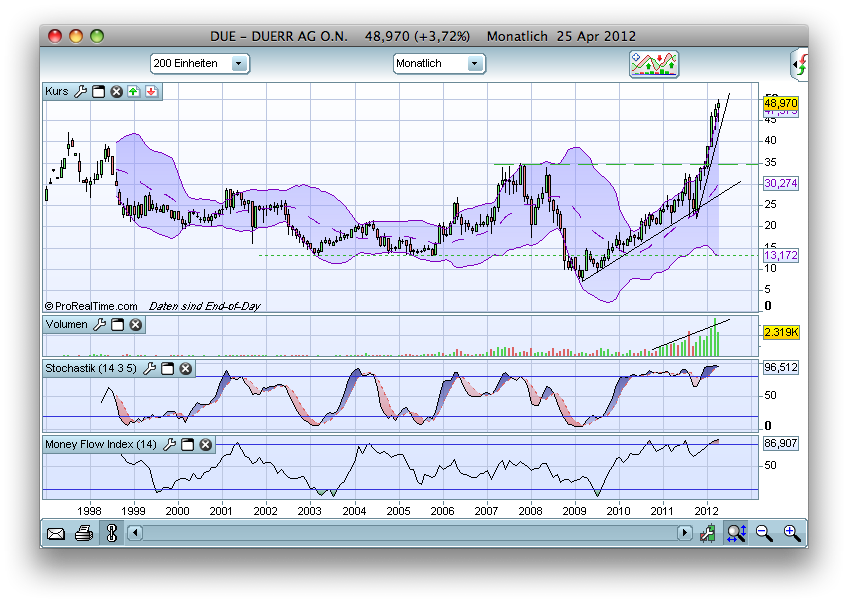The width and height of the screenshot is (848, 603).
Task: Maximize the Kurs chart panel
Action: click(99, 91)
